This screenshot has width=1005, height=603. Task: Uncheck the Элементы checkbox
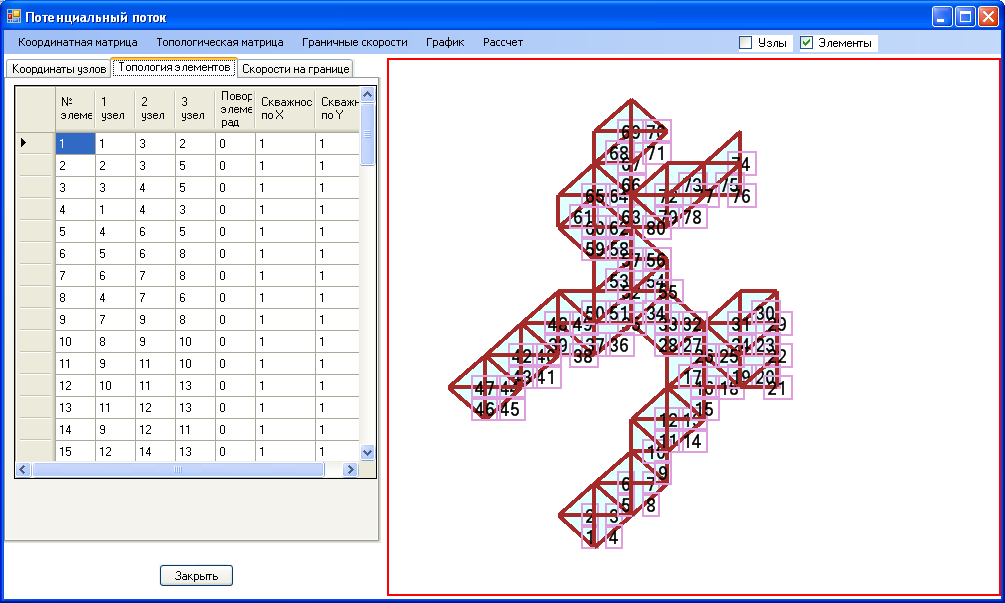coord(806,43)
